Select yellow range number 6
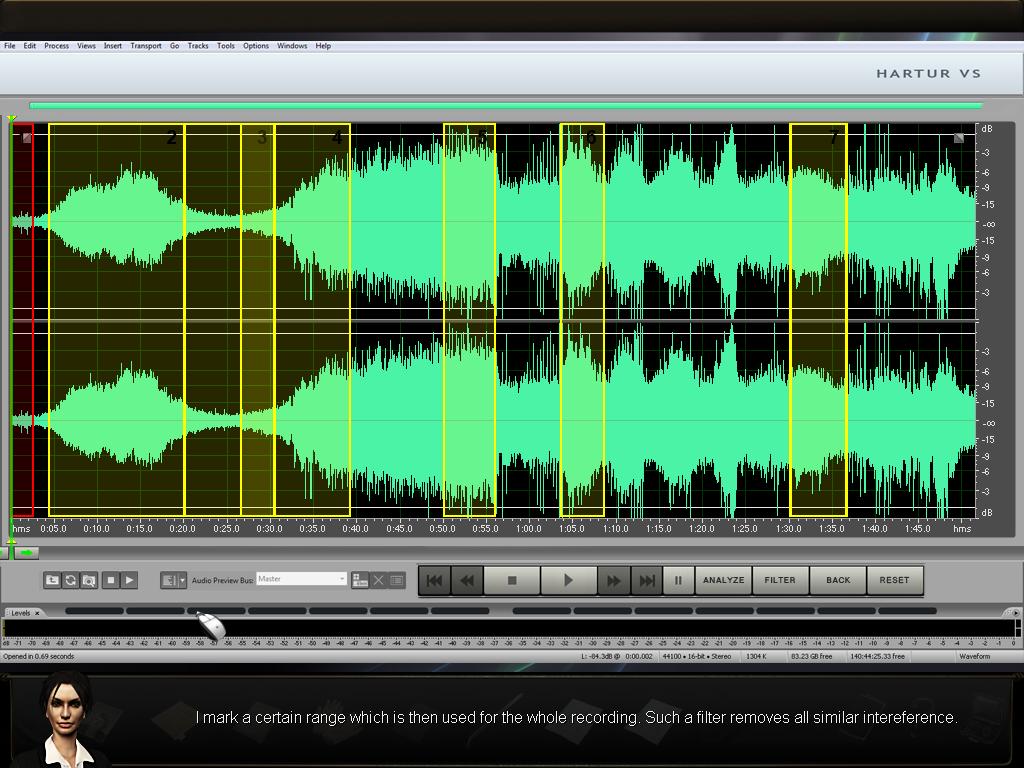This screenshot has height=768, width=1024. 583,319
